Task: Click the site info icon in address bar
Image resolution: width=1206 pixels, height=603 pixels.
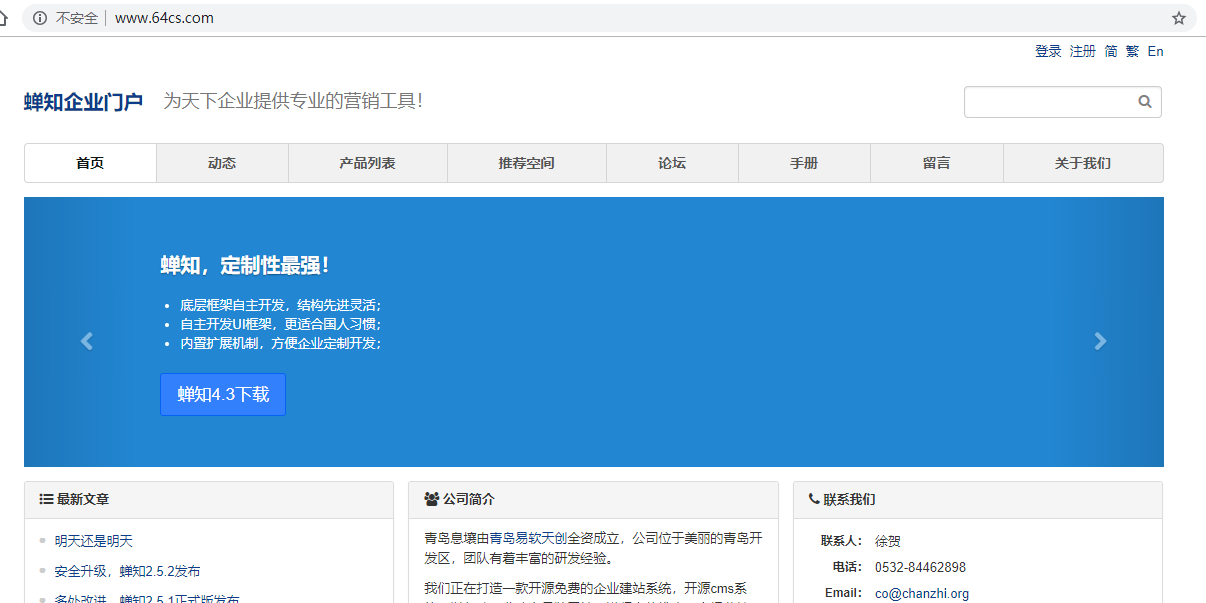Action: coord(40,18)
